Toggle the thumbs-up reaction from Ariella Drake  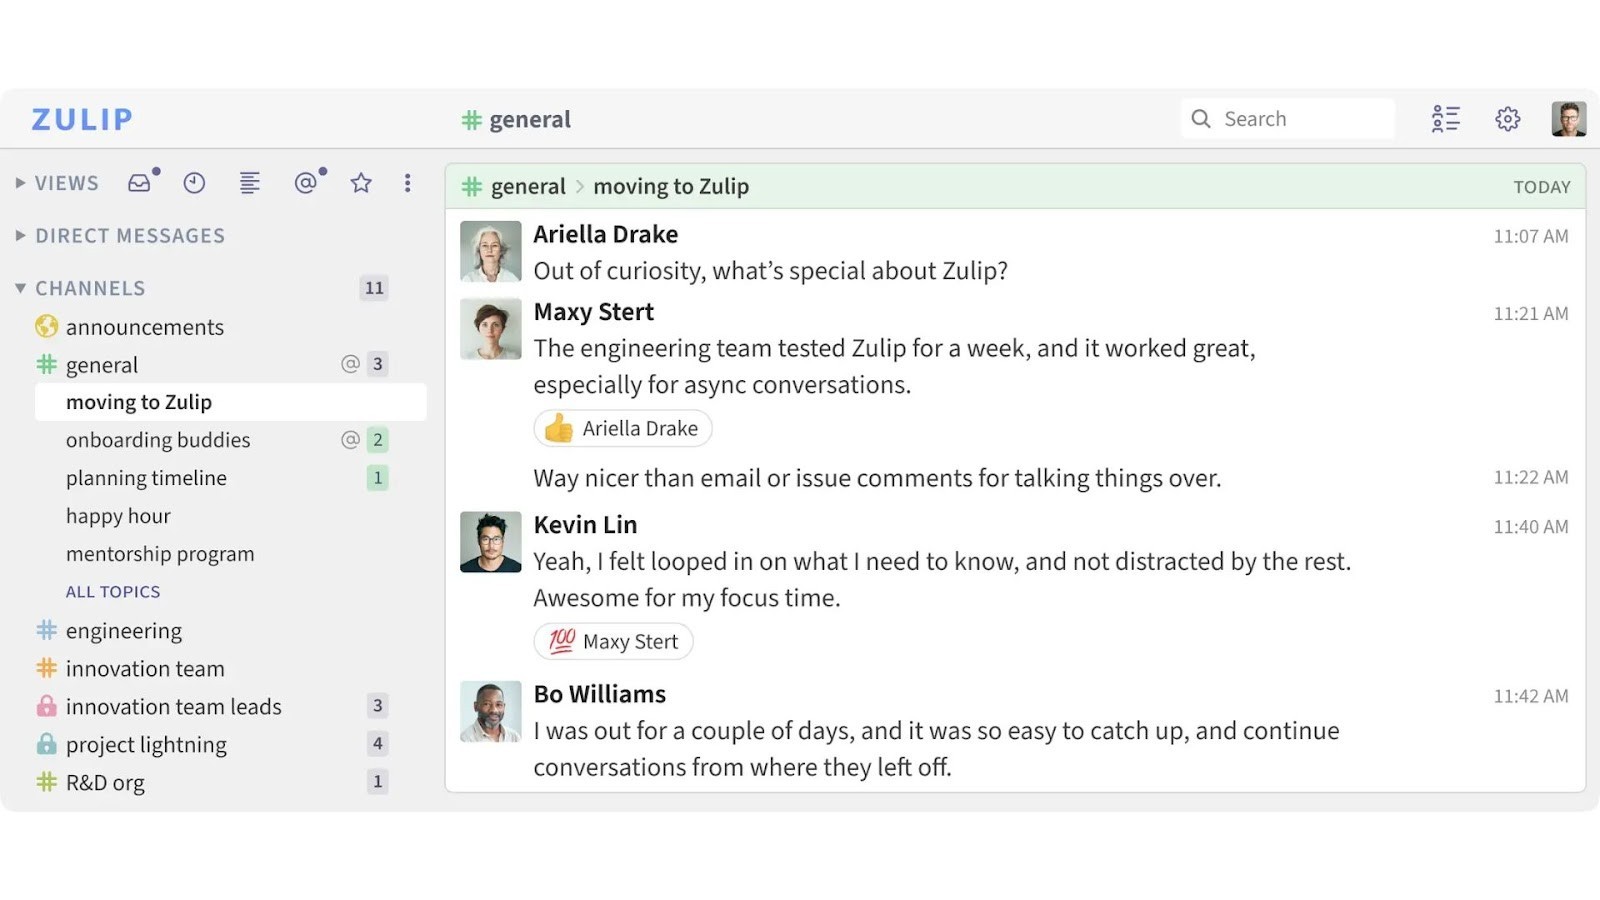pyautogui.click(x=622, y=428)
